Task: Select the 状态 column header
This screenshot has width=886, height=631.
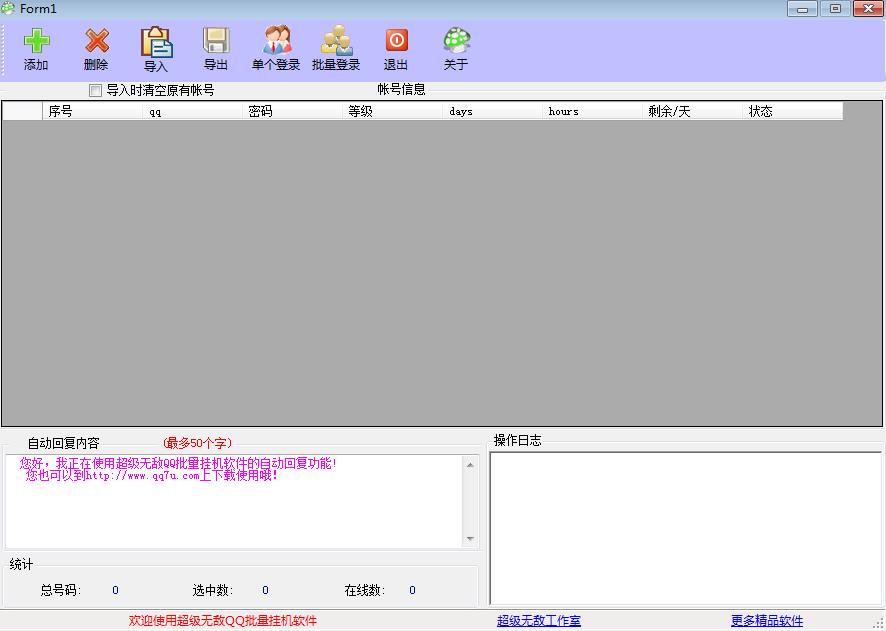Action: (792, 111)
